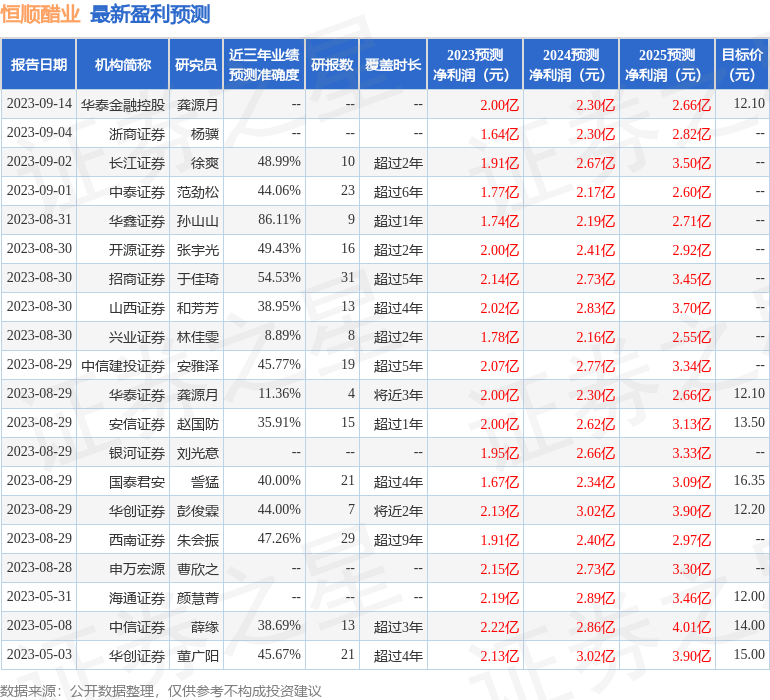Image resolution: width=770 pixels, height=700 pixels.
Task: Select the 机构简称 column header
Action: click(123, 64)
